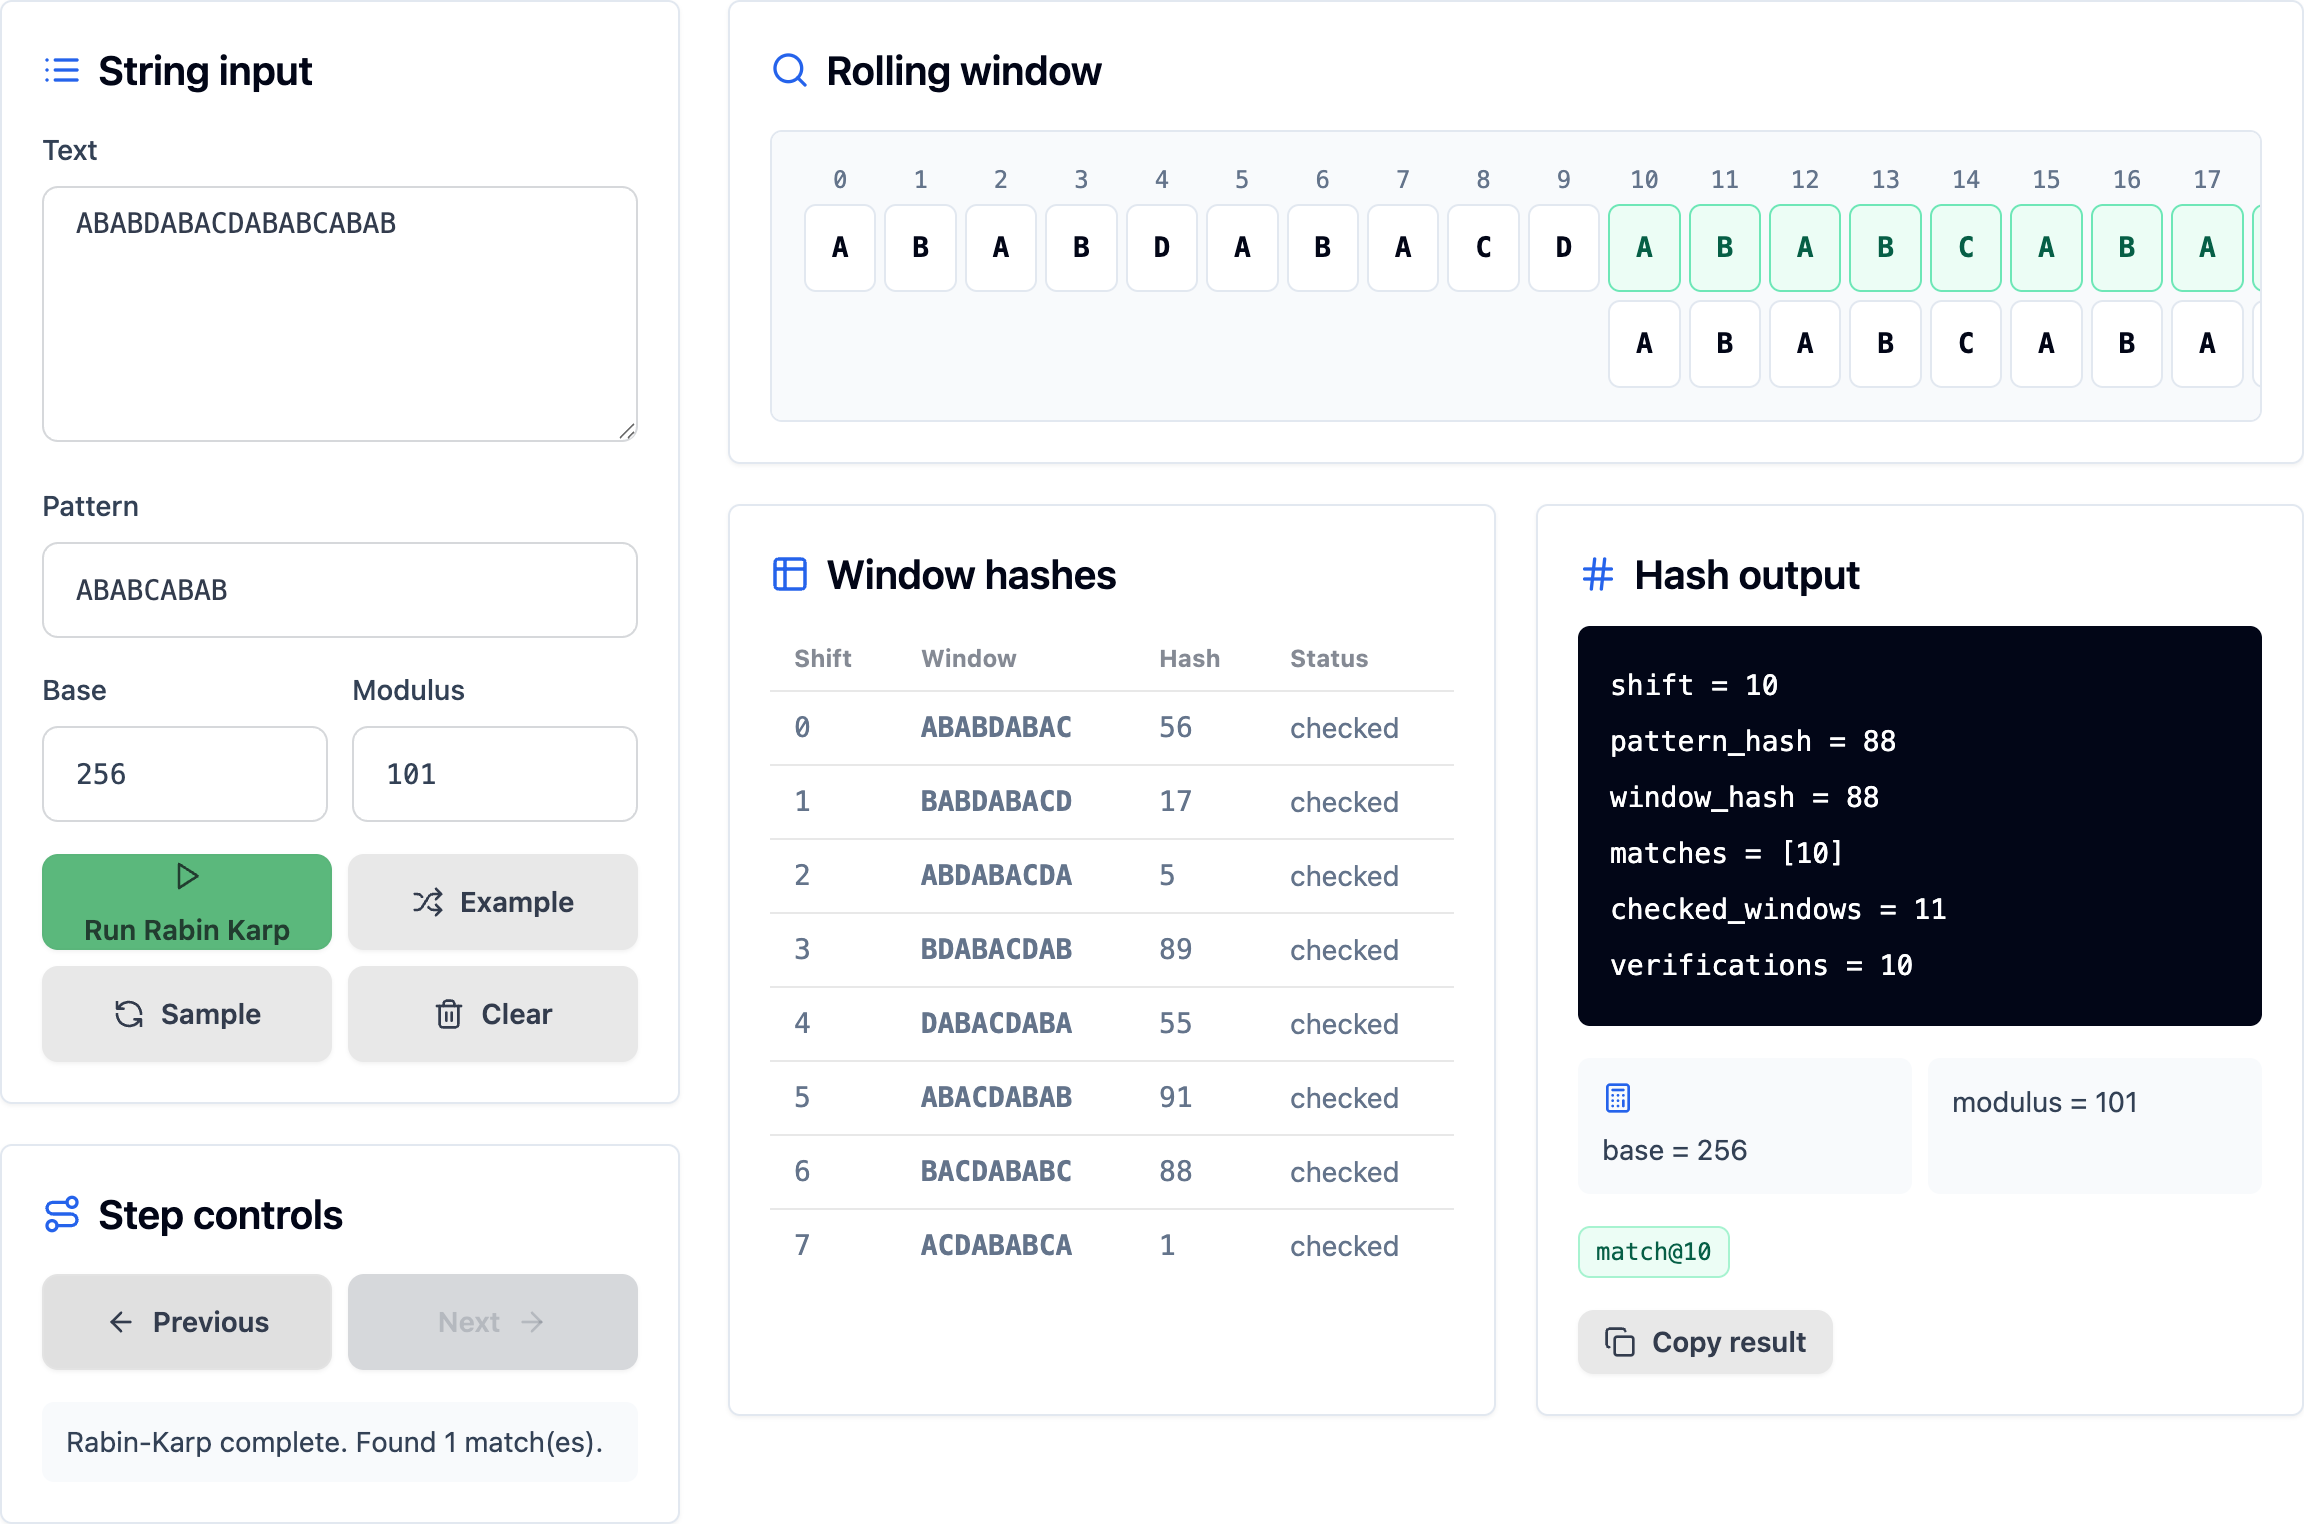
Task: Clear all inputs
Action: pos(493,1014)
